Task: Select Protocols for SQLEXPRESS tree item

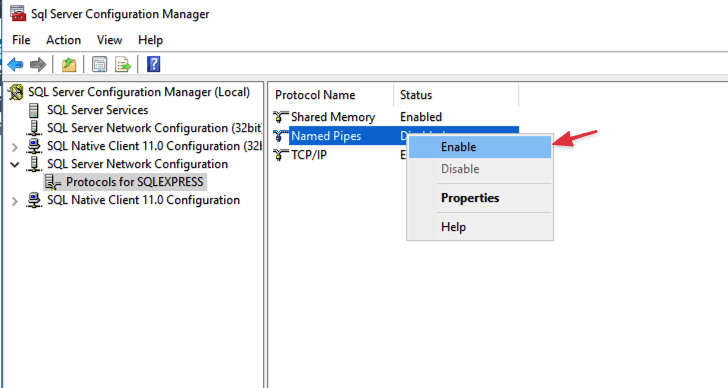Action: point(135,182)
